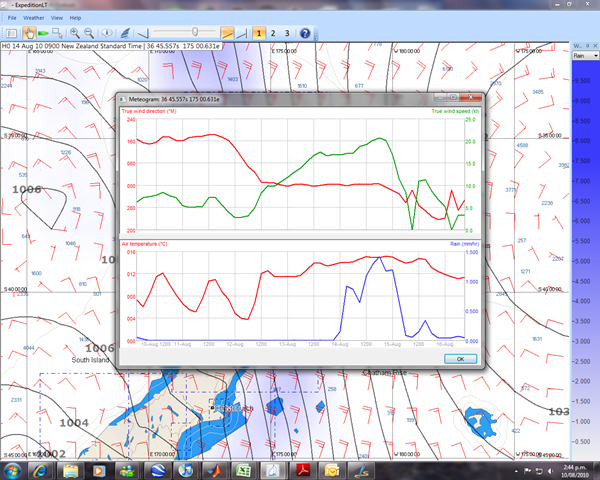Screen dimensions: 600x480
Task: Open Windows Media Player from taskbar
Action: pyautogui.click(x=99, y=470)
